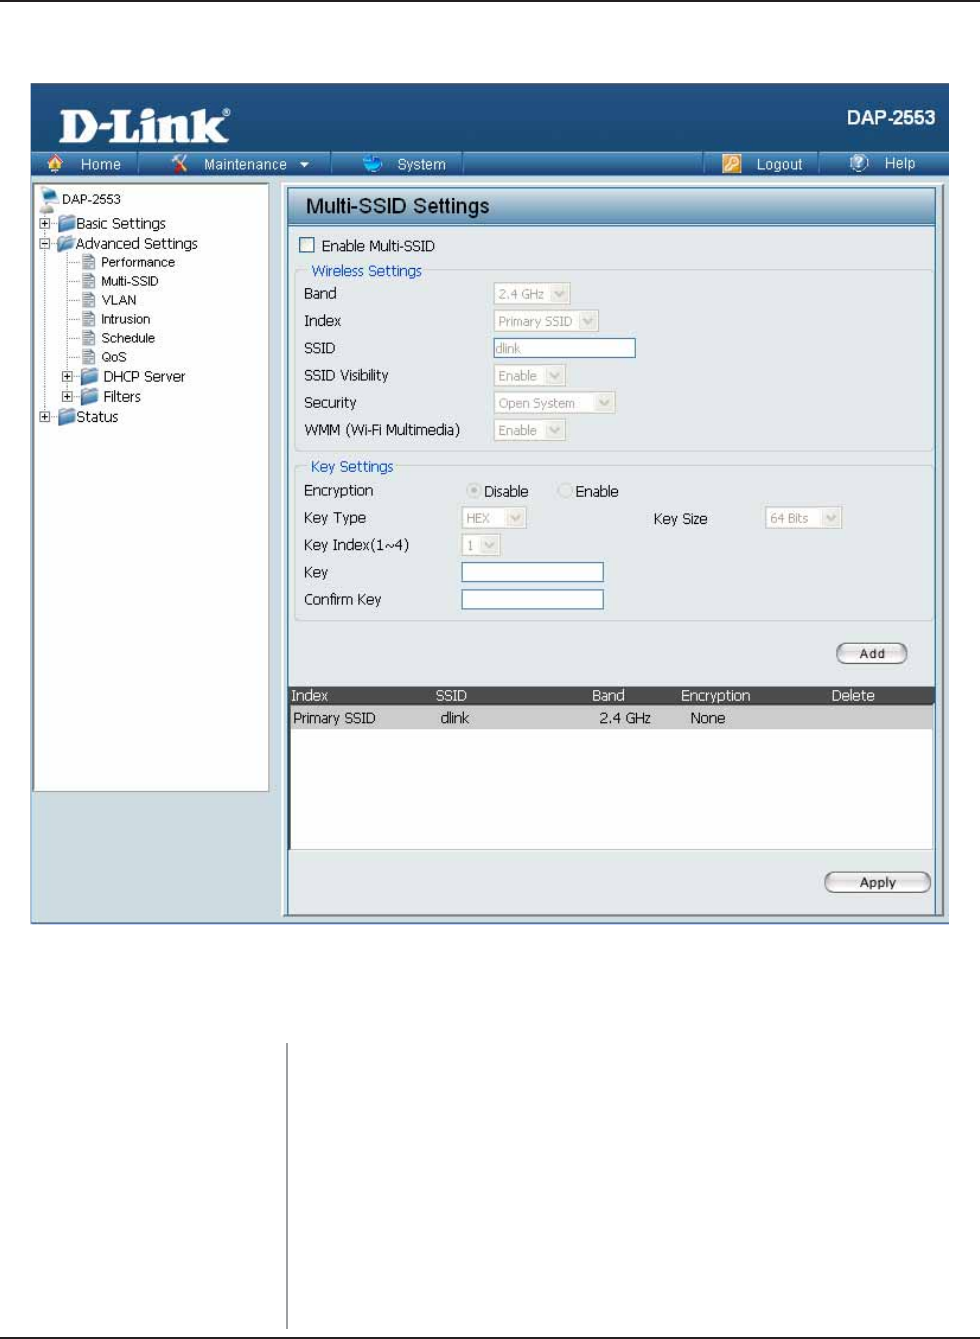Image resolution: width=980 pixels, height=1339 pixels.
Task: Expand the DHCP Server tree node
Action: coord(67,377)
